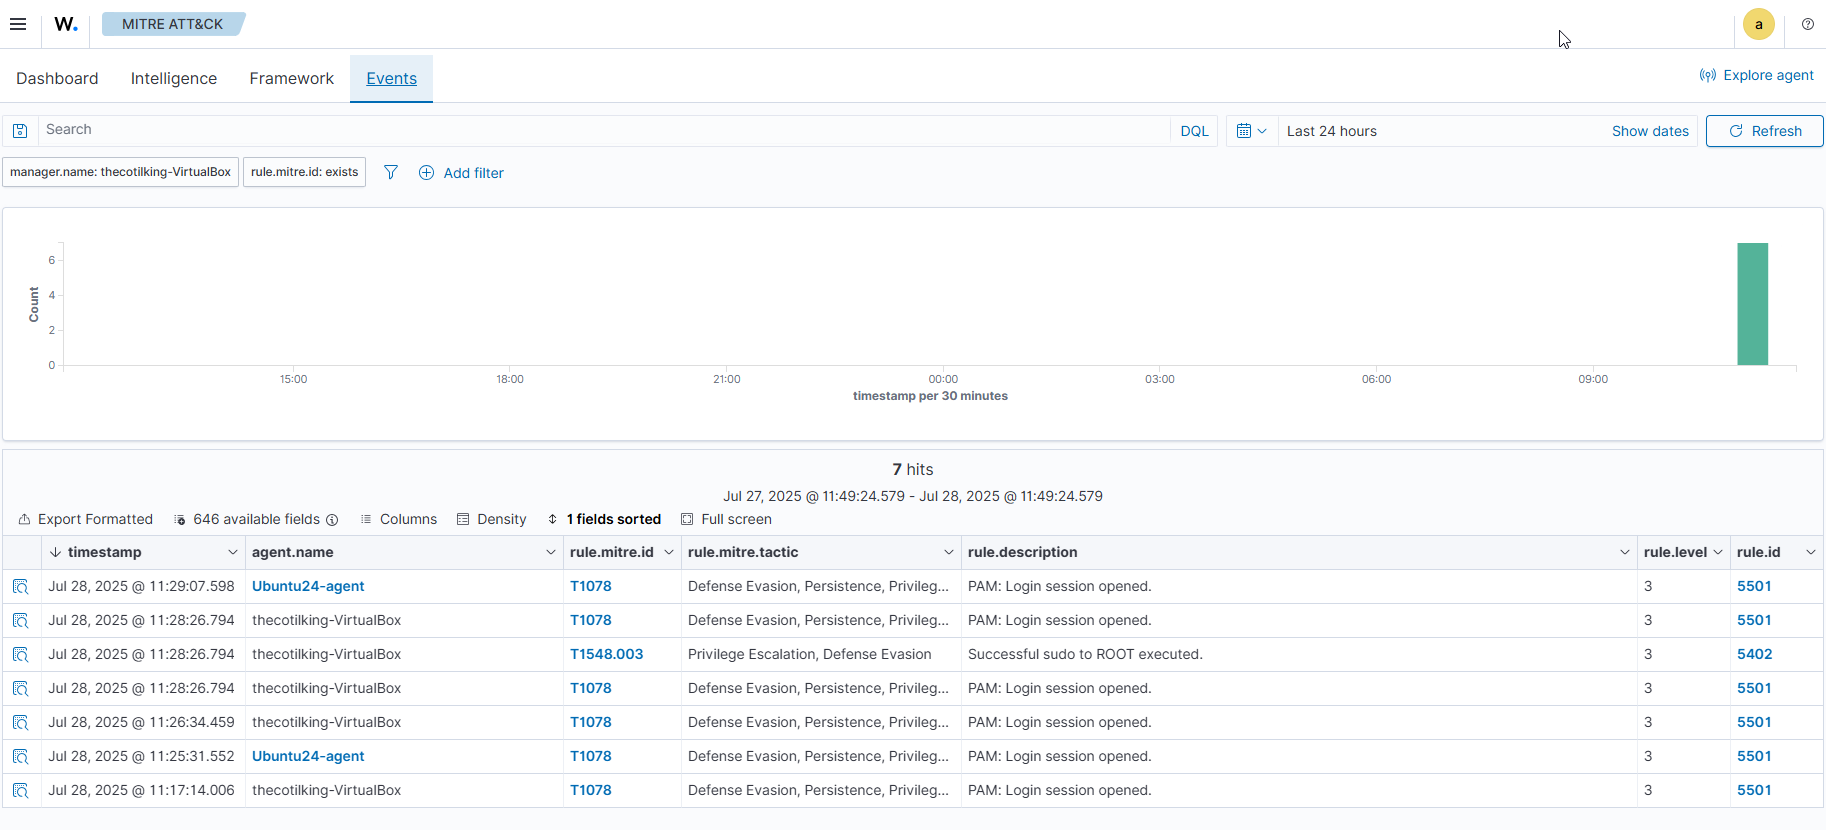Inspect details of the sudo to ROOT event
The height and width of the screenshot is (830, 1826).
tap(21, 655)
